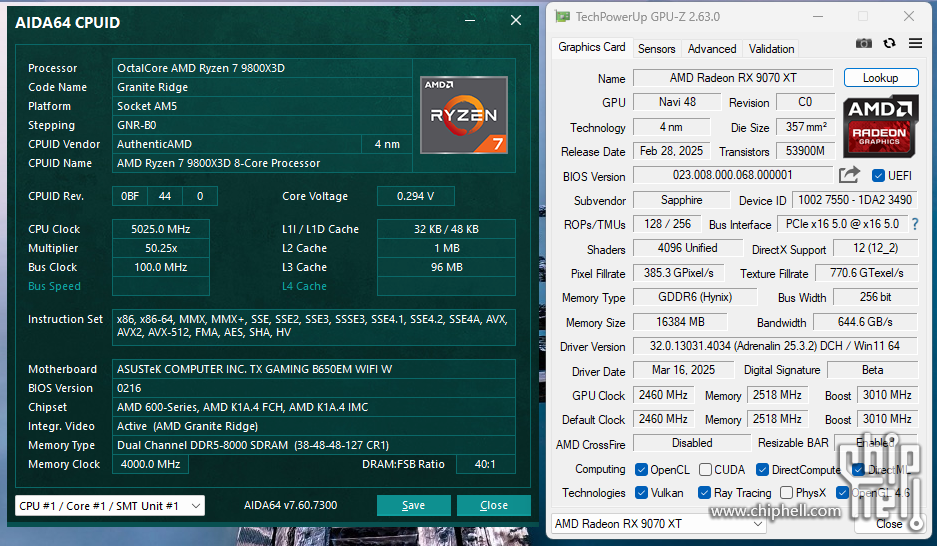Click the Texture Fillrate value
Viewport: 937px width, 546px height.
pyautogui.click(x=866, y=273)
